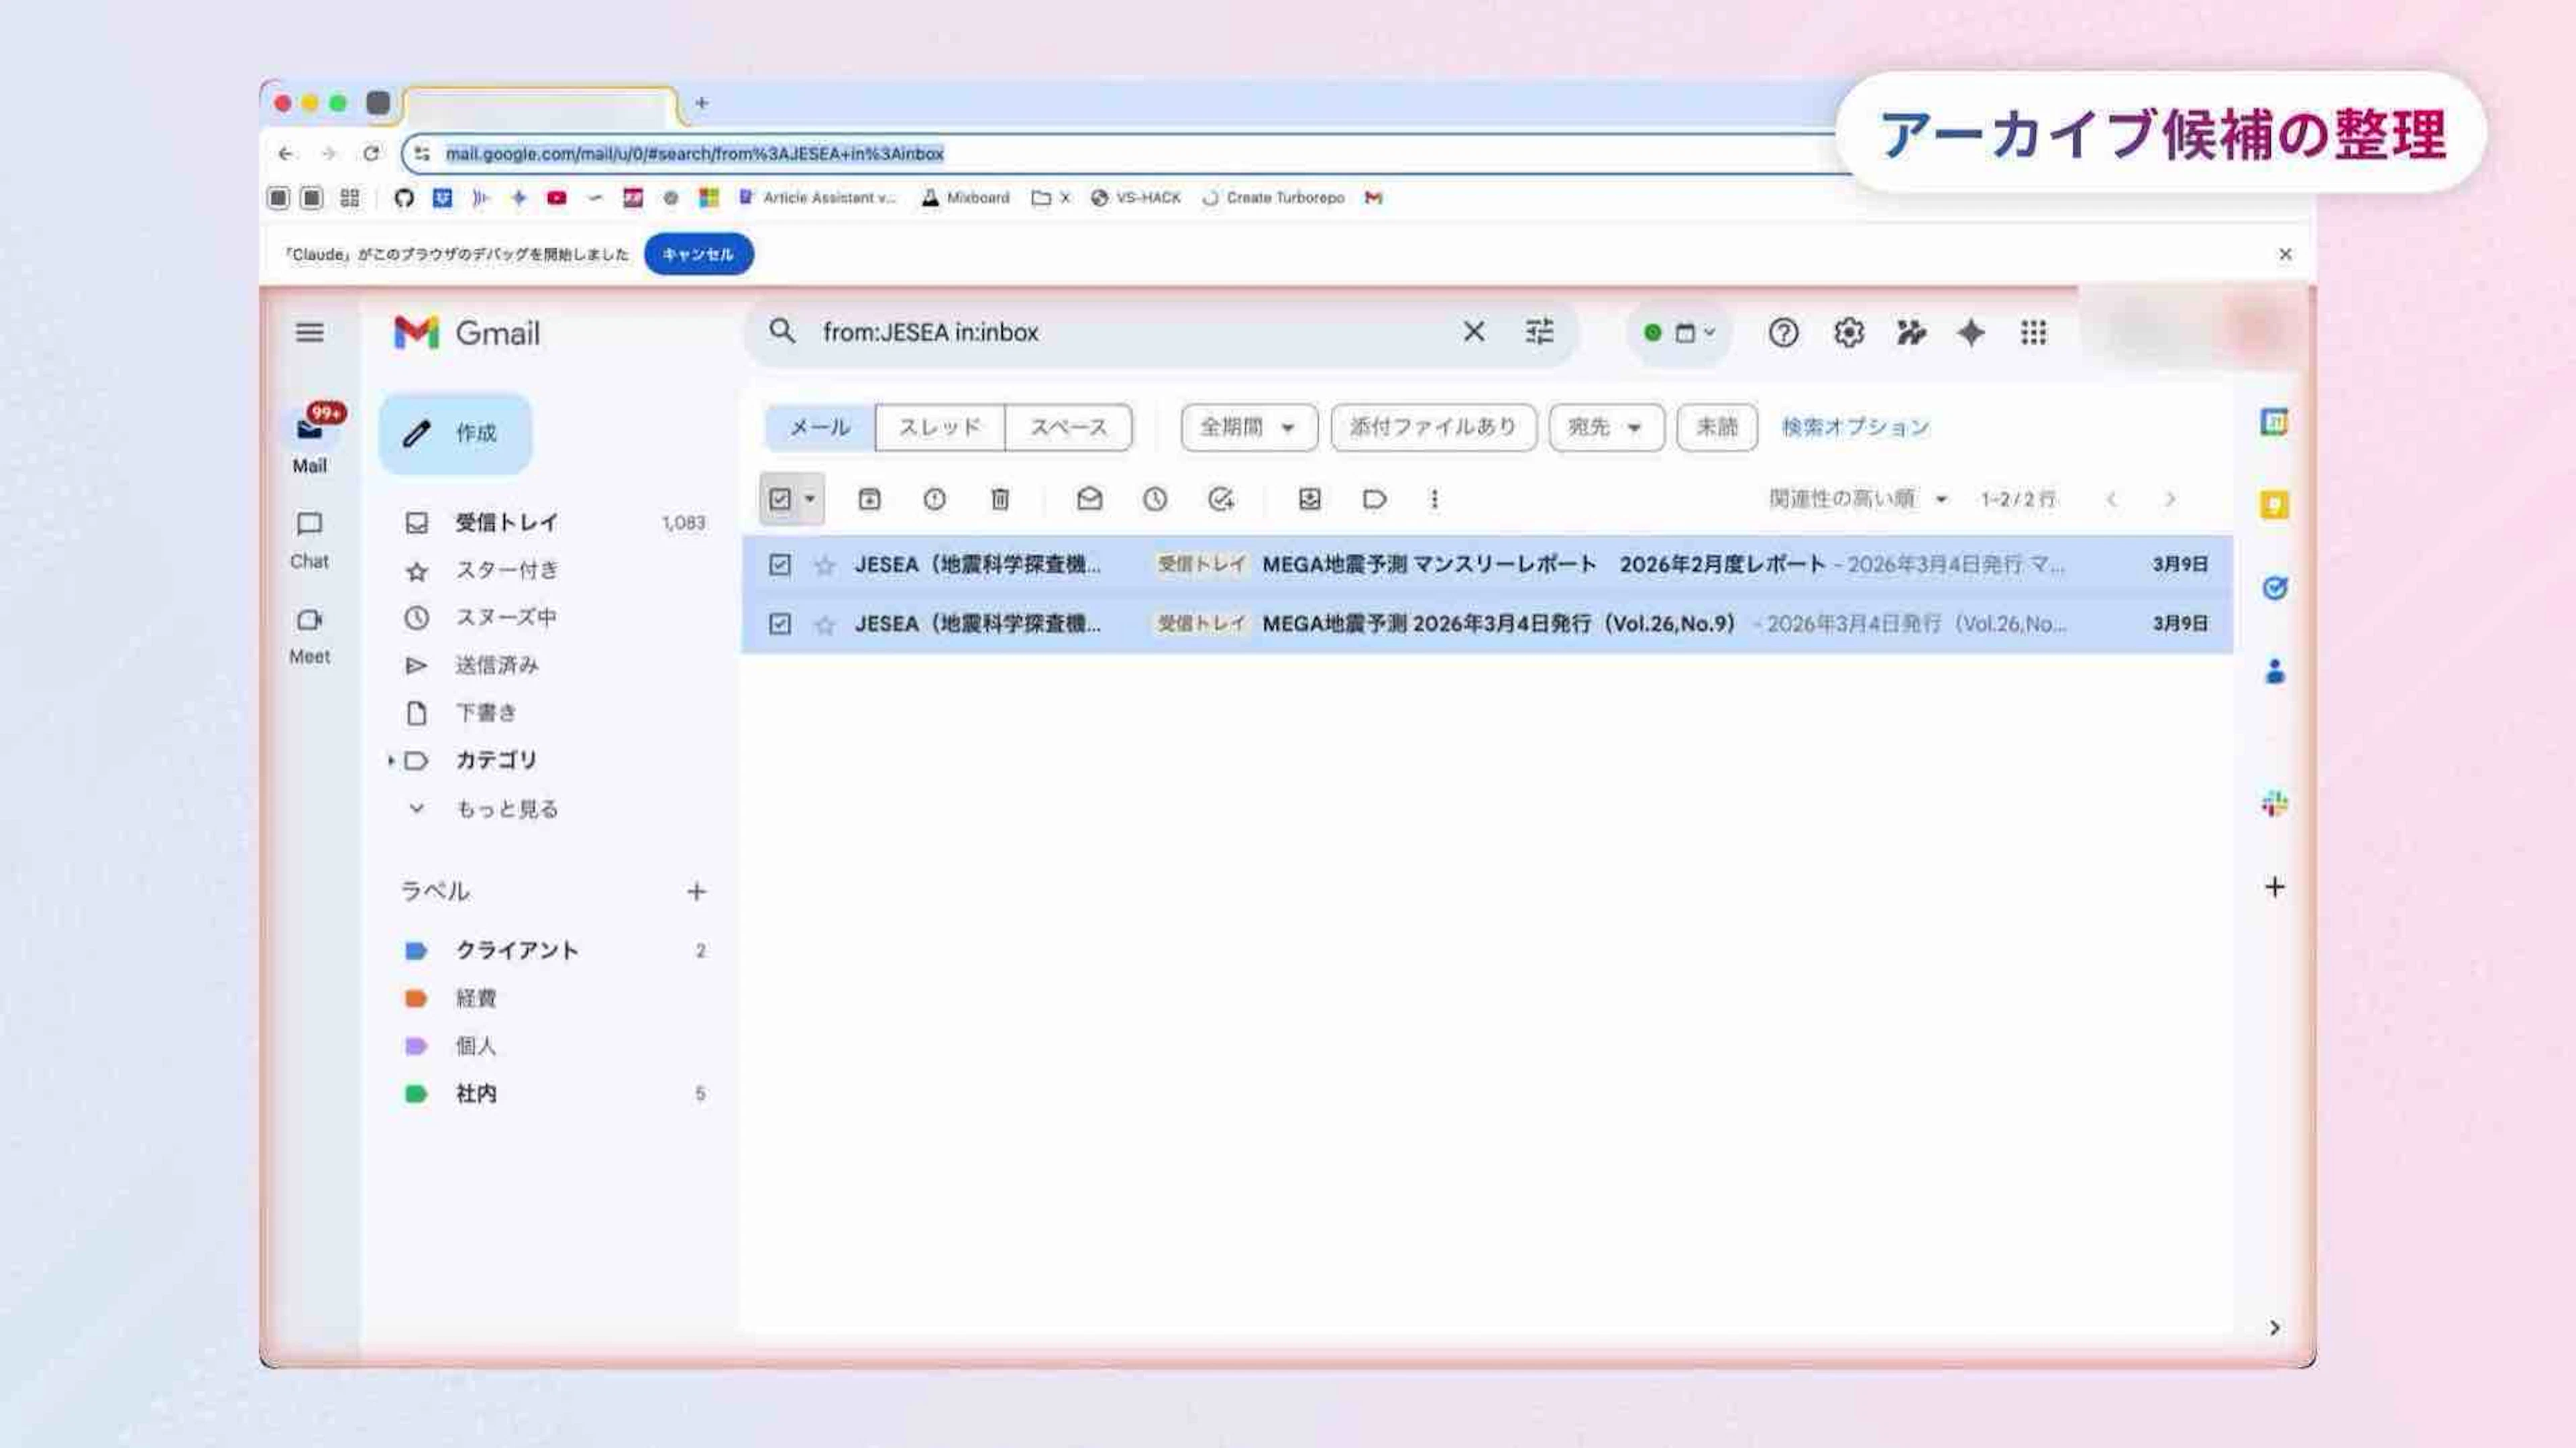Open the Google apps grid
Screen dimensions: 2576x1448
[2033, 332]
